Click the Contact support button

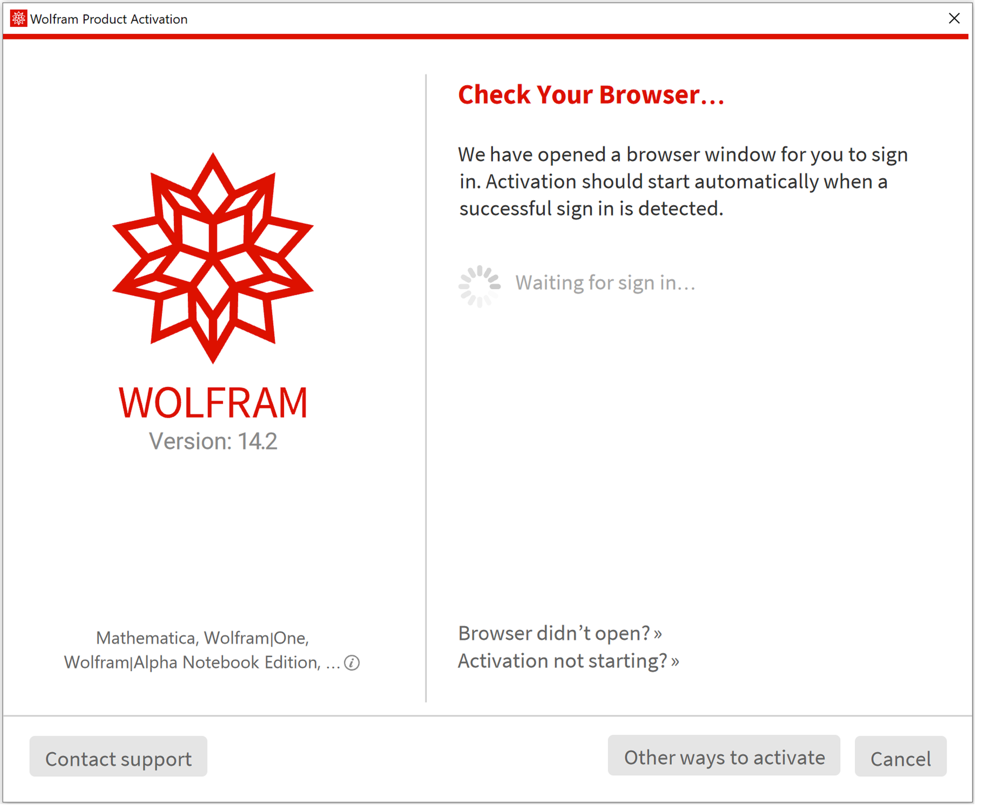pyautogui.click(x=117, y=757)
